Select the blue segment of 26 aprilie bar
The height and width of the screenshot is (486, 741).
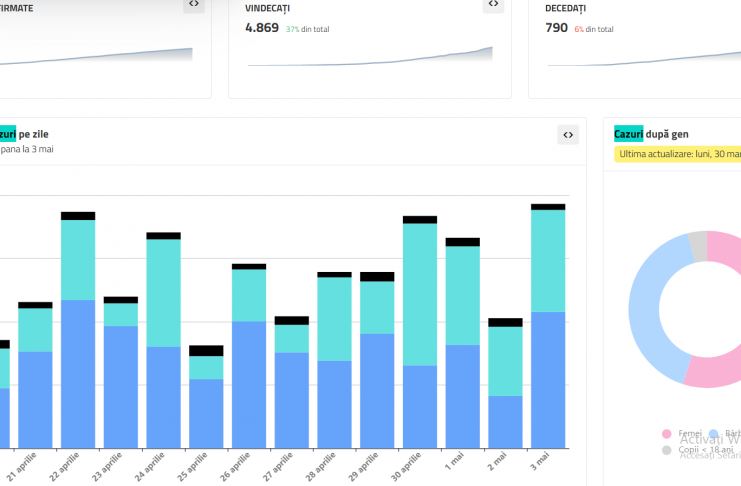click(x=249, y=384)
